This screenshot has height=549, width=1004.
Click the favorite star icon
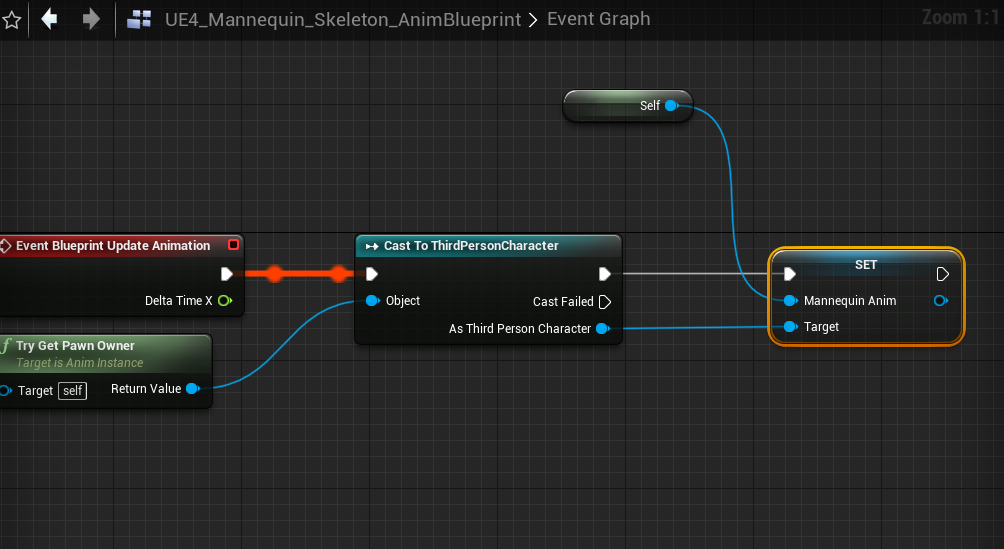click(x=12, y=20)
